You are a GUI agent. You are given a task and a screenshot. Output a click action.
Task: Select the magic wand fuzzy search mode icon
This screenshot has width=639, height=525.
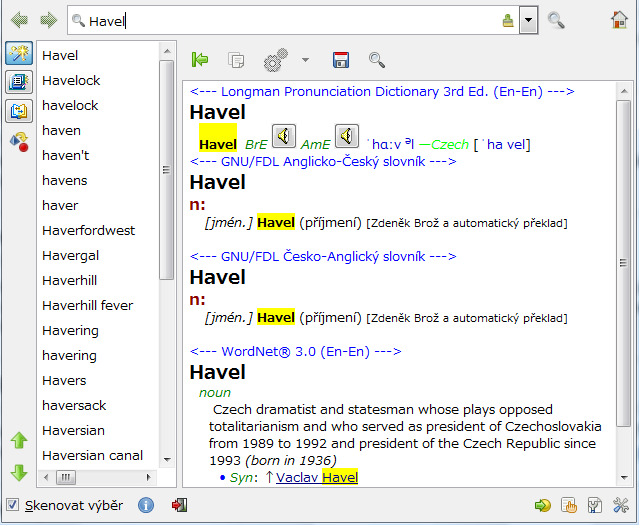(19, 53)
